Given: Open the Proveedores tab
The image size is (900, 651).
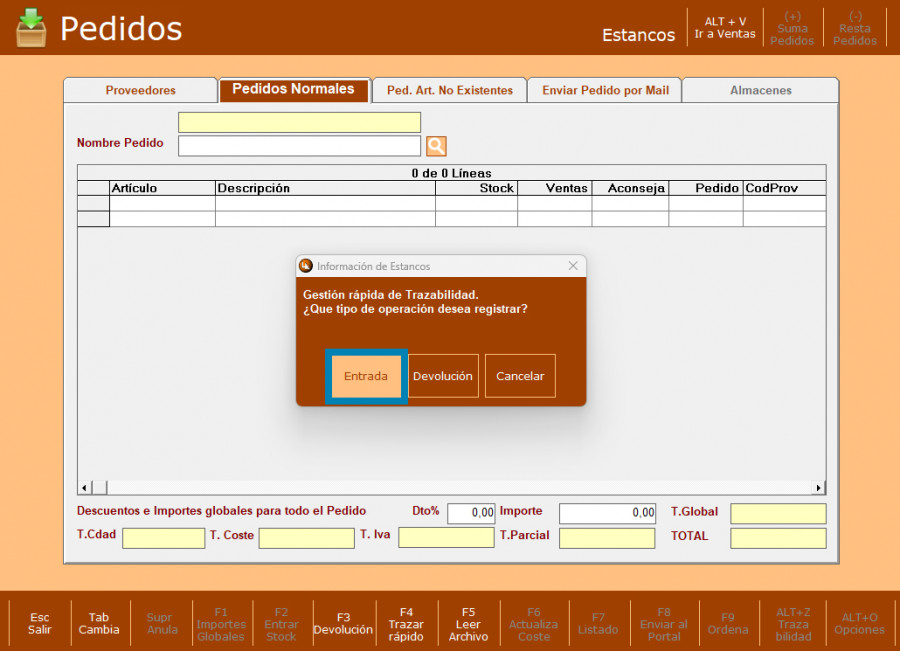Looking at the screenshot, I should pos(140,90).
